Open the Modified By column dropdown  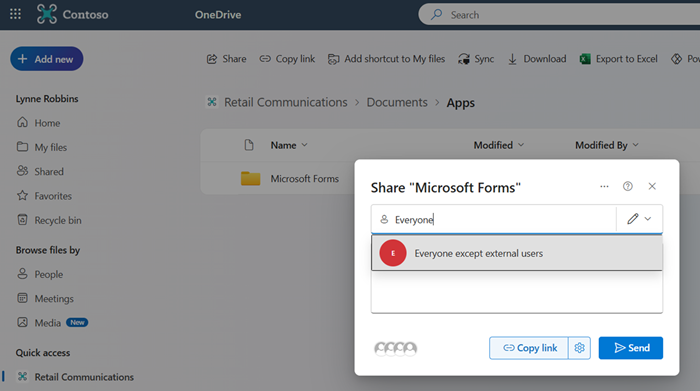click(607, 145)
